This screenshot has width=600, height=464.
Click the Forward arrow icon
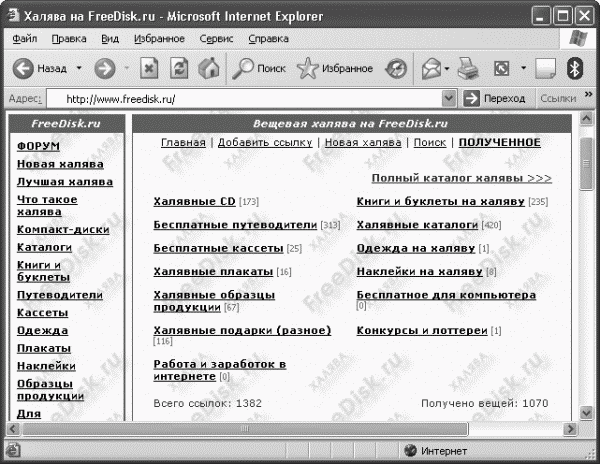pos(105,69)
